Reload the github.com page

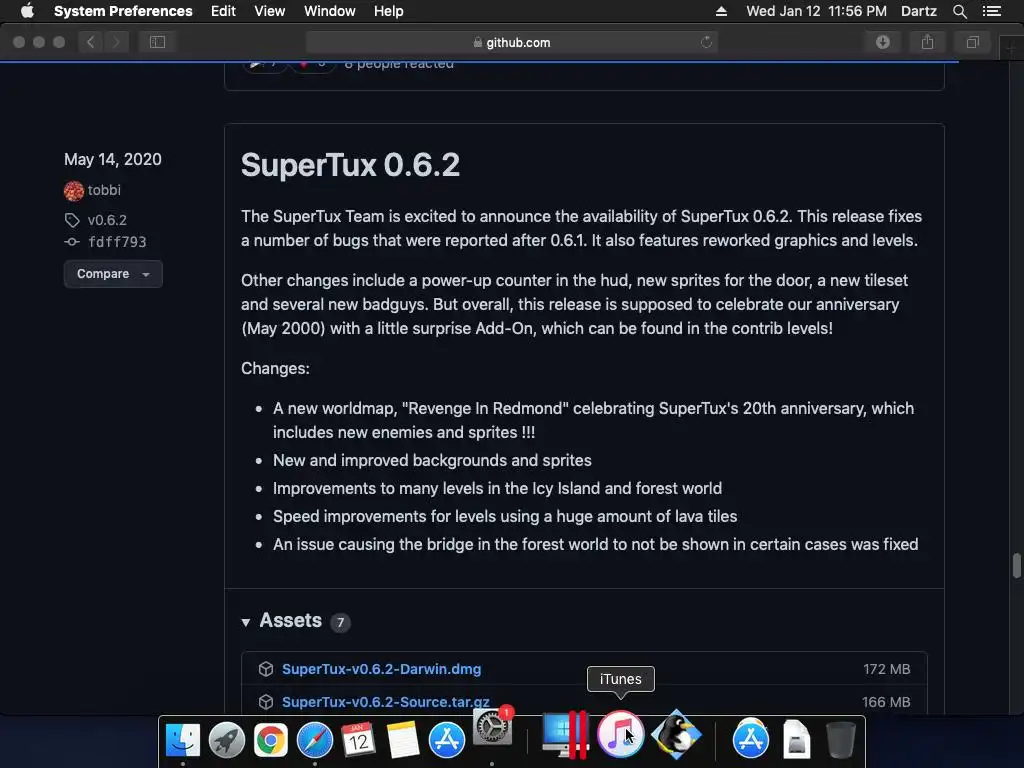[x=706, y=42]
